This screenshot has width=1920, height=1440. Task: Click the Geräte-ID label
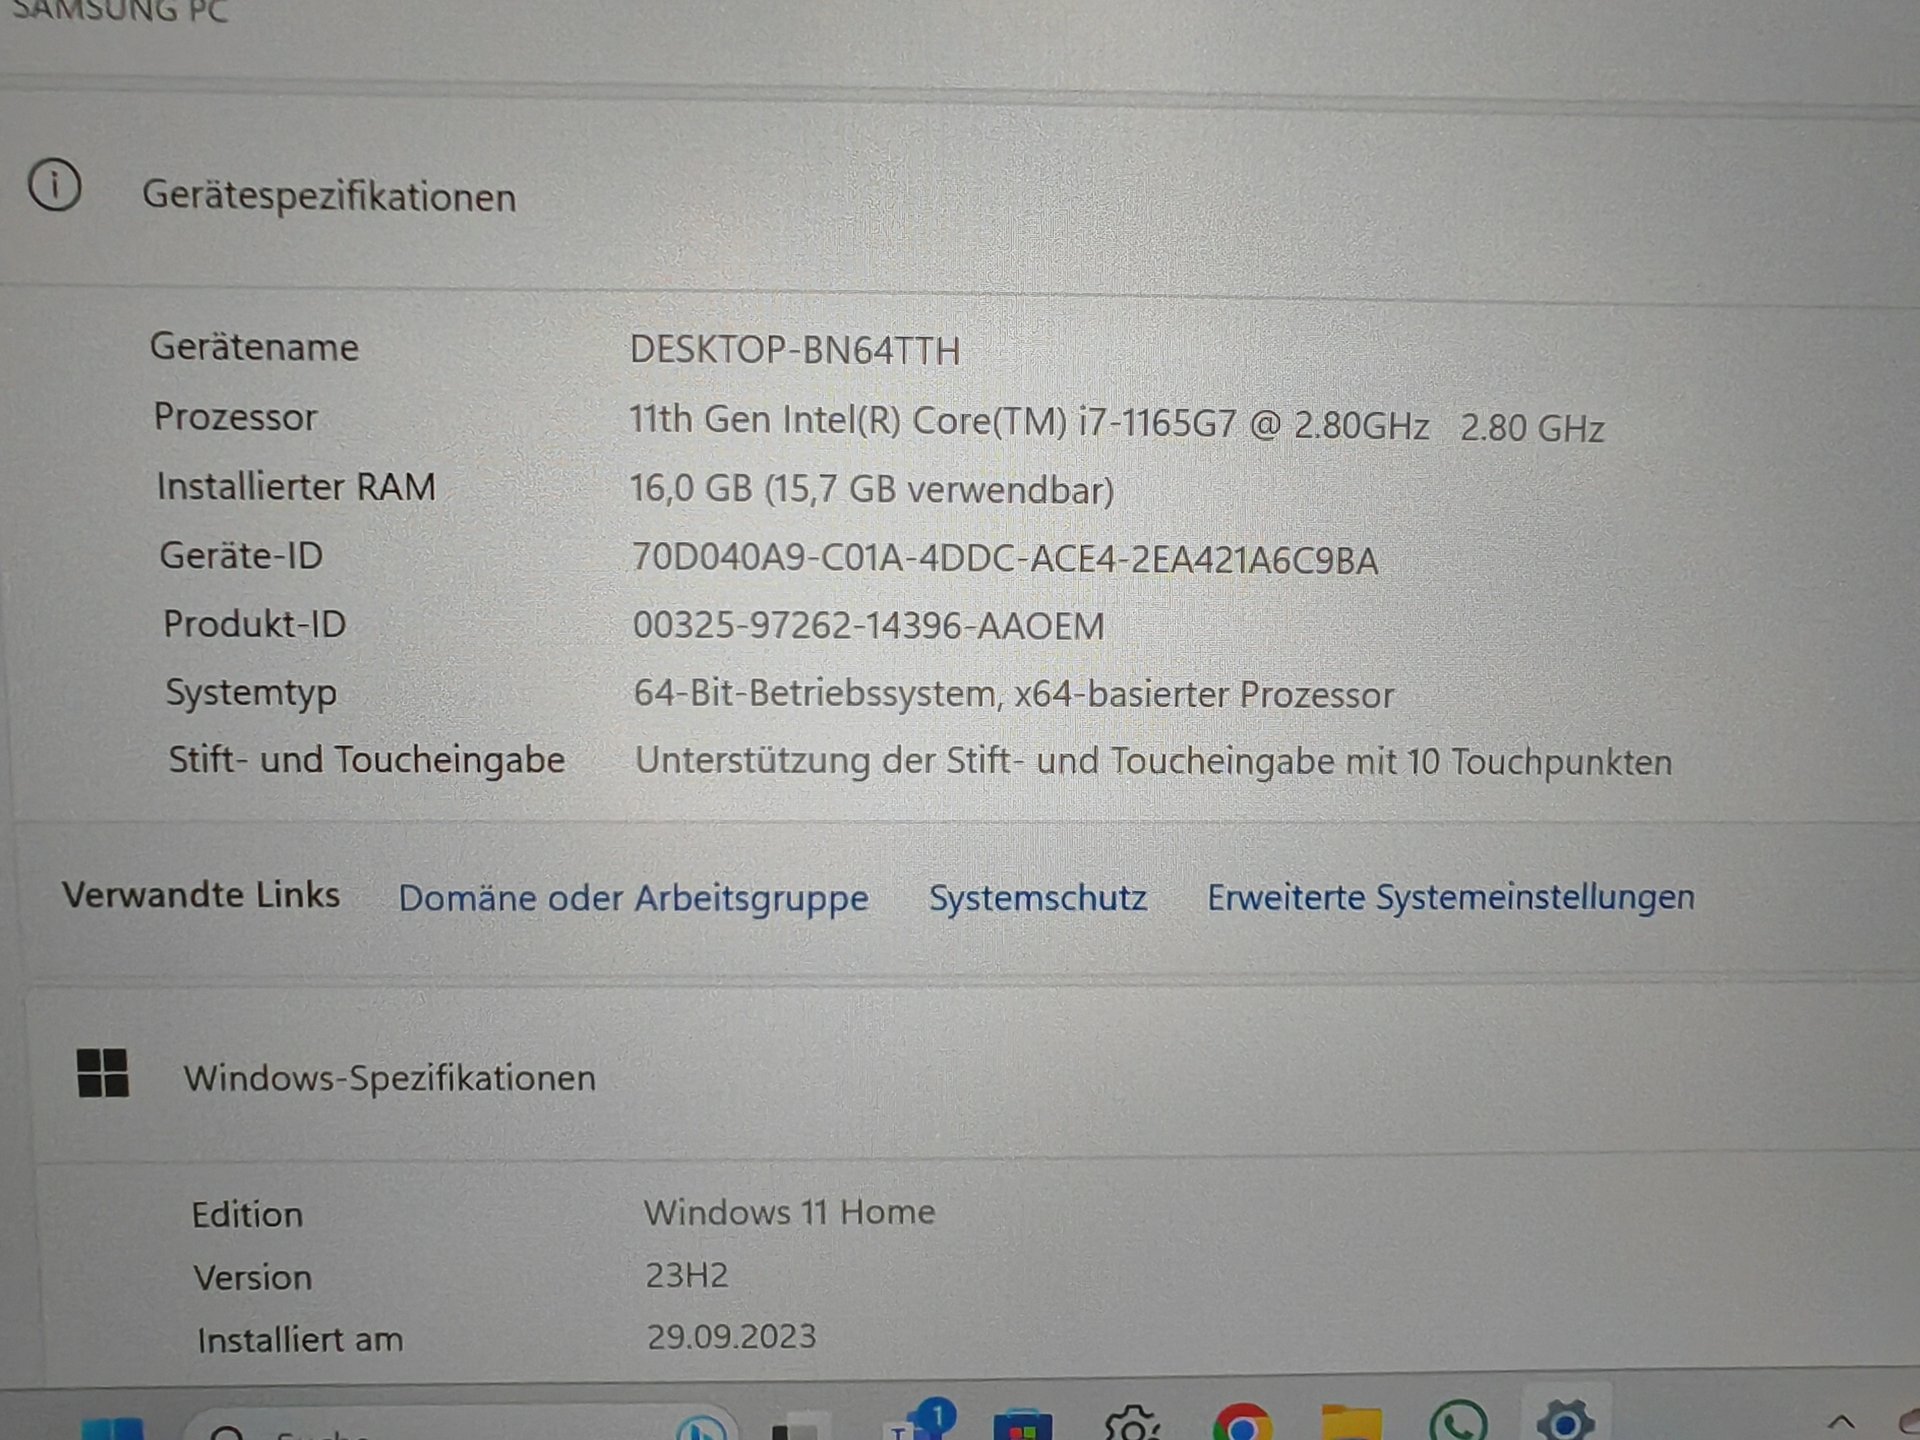click(x=241, y=555)
